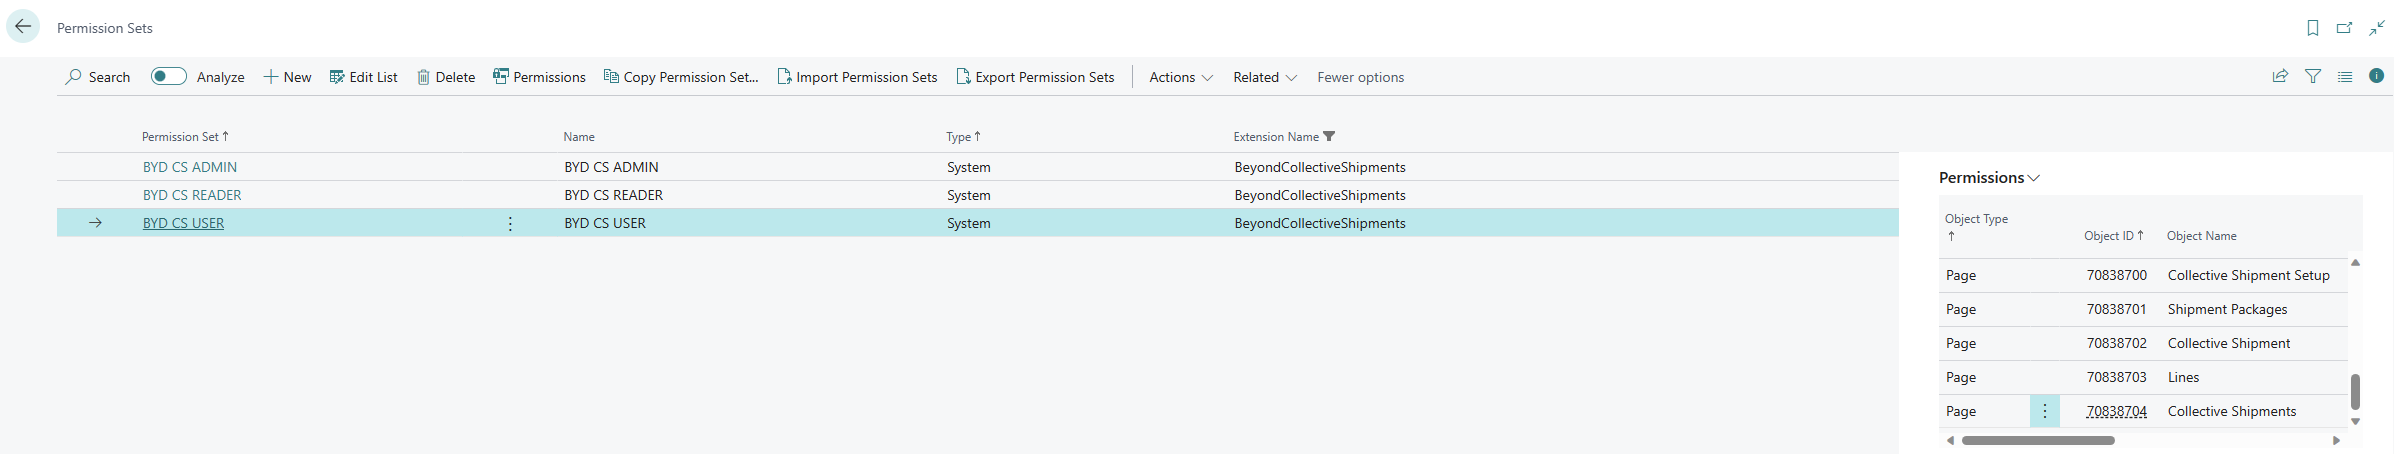Toggle the Analyze mode switch
2394x454 pixels.
pyautogui.click(x=169, y=77)
